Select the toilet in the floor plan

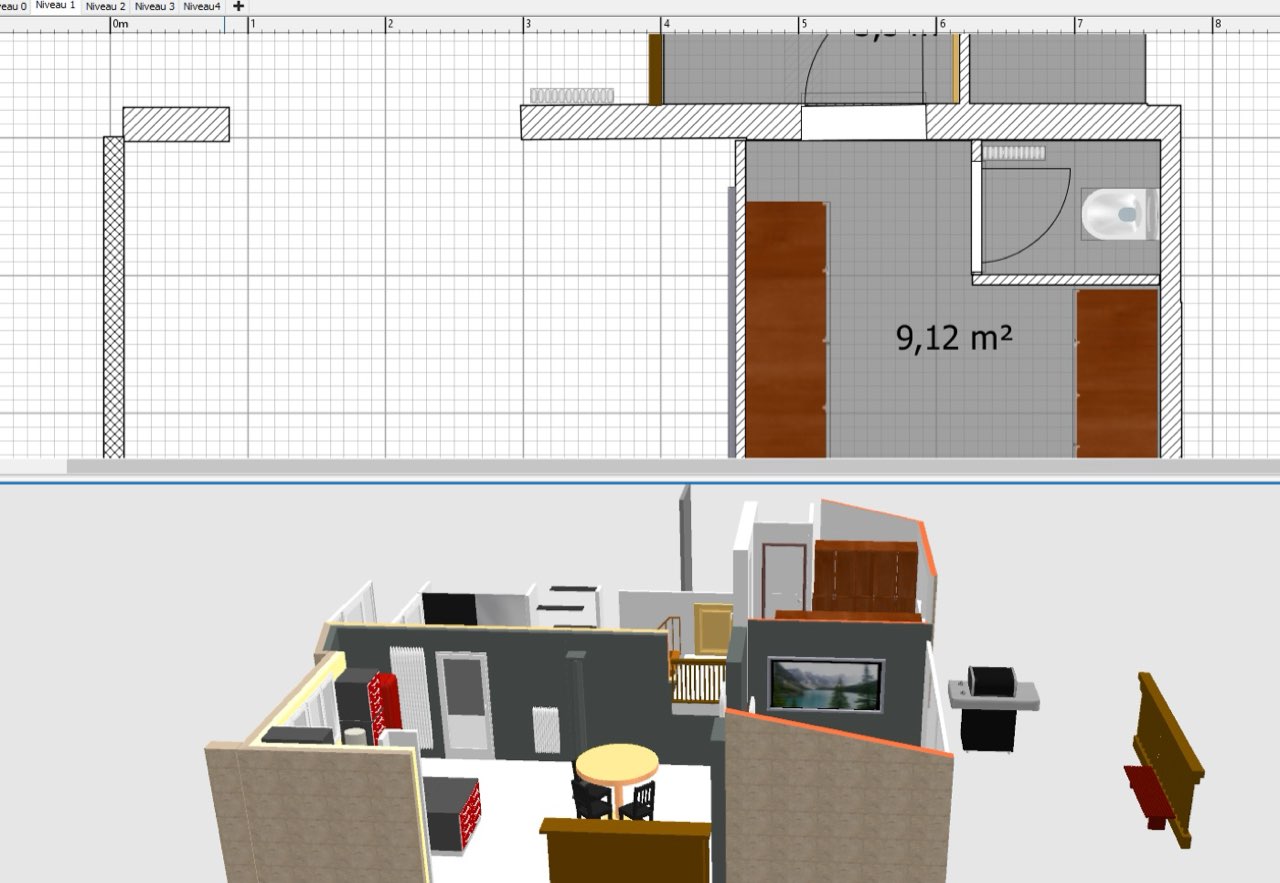(1119, 214)
